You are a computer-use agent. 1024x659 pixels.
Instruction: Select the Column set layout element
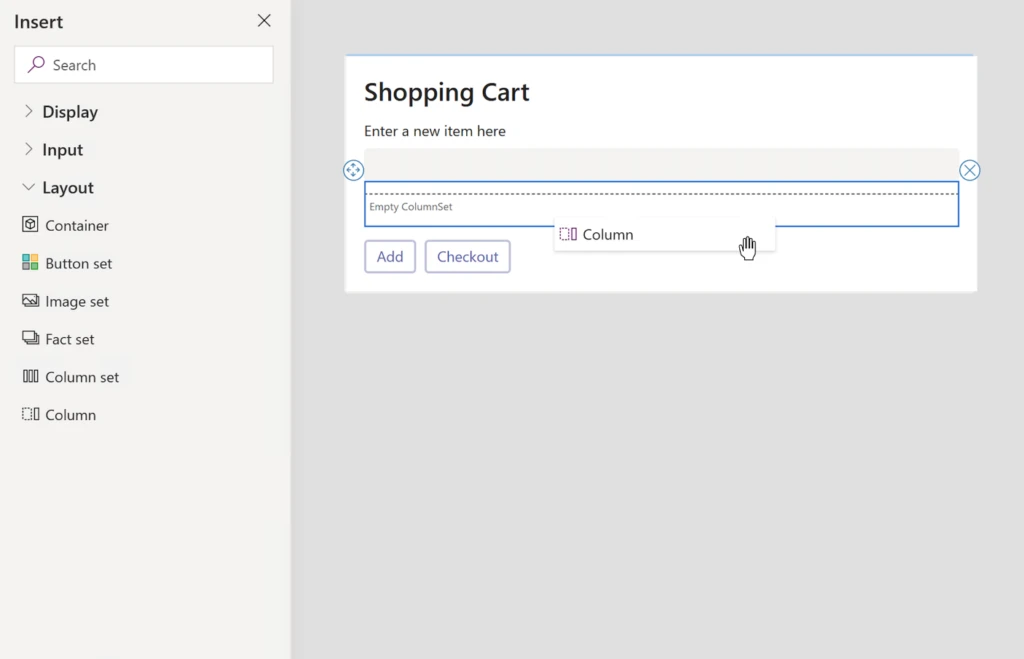click(x=82, y=377)
